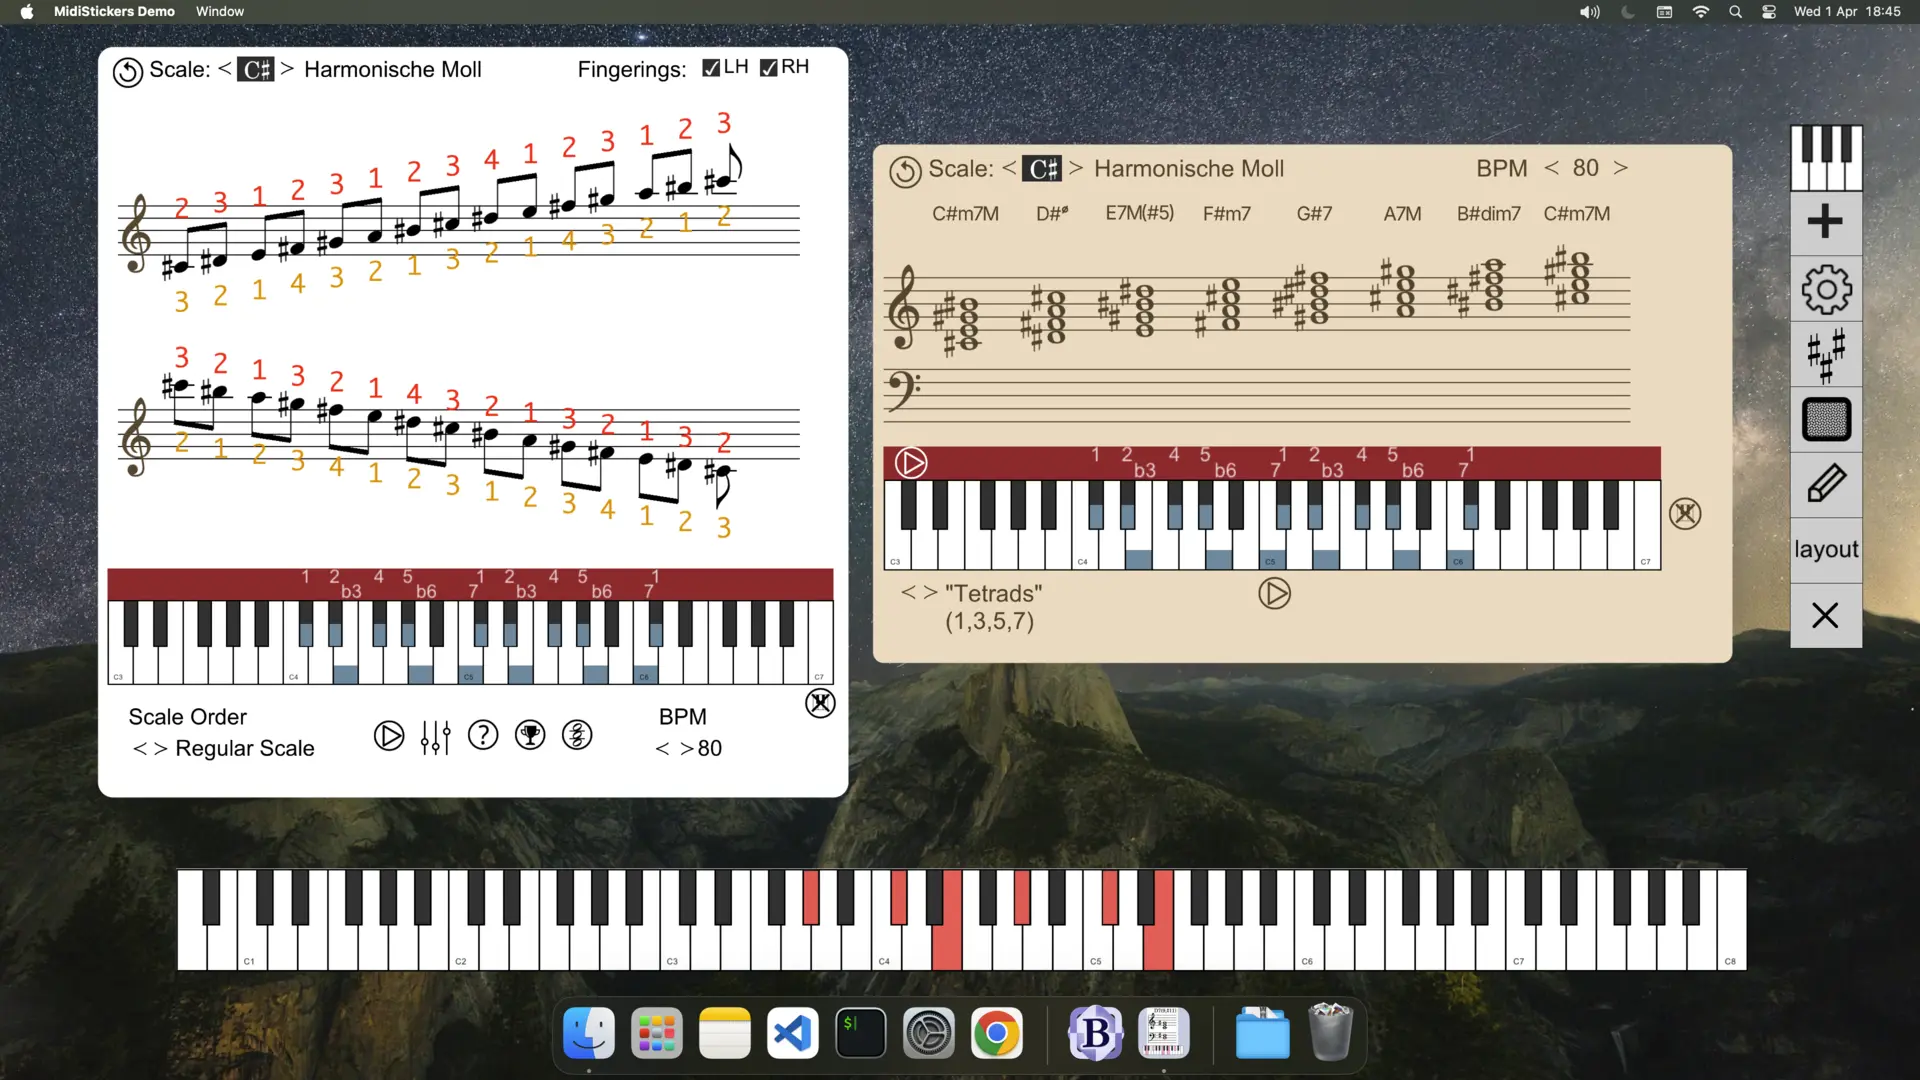Click the trophy icon in the scale sticker
Viewport: 1920px width, 1080px height.
coord(530,735)
